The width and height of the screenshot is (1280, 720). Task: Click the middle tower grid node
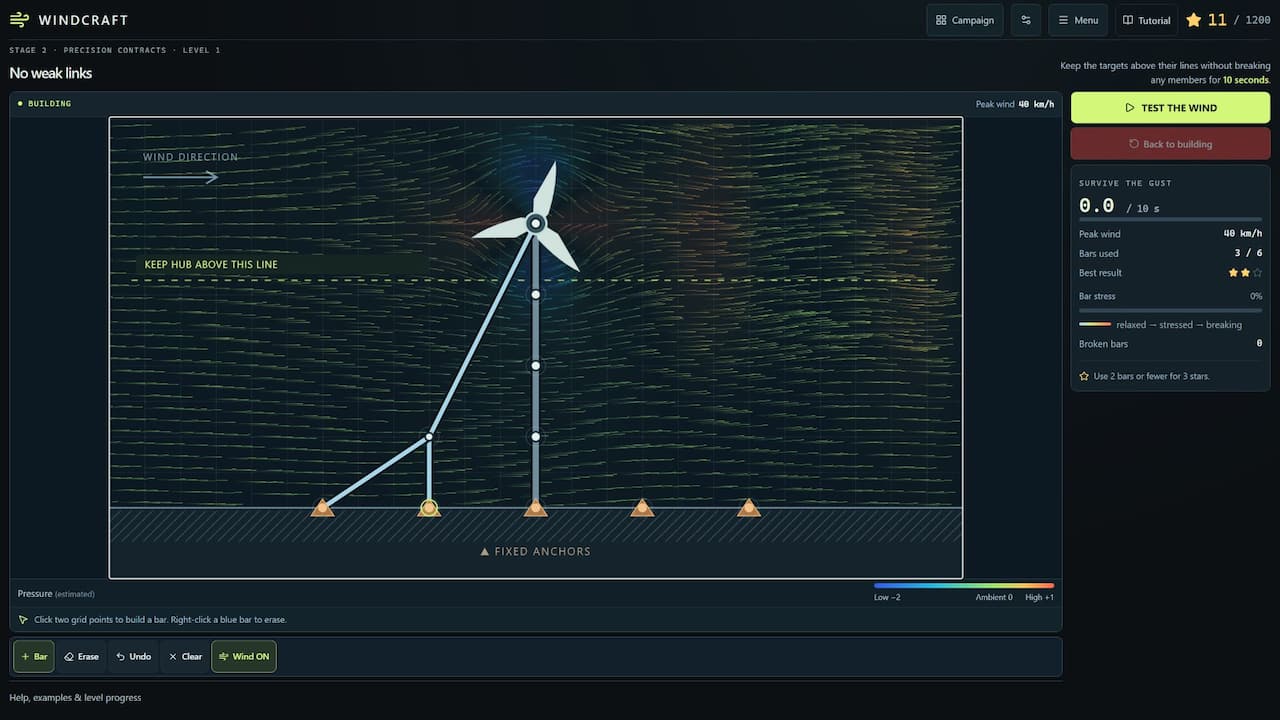coord(535,366)
